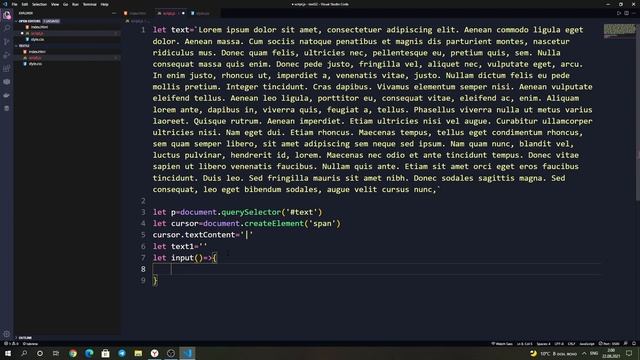Screen dimensions: 640x360
Task: Click the JavaScript language mode indicator
Action: click(587, 344)
